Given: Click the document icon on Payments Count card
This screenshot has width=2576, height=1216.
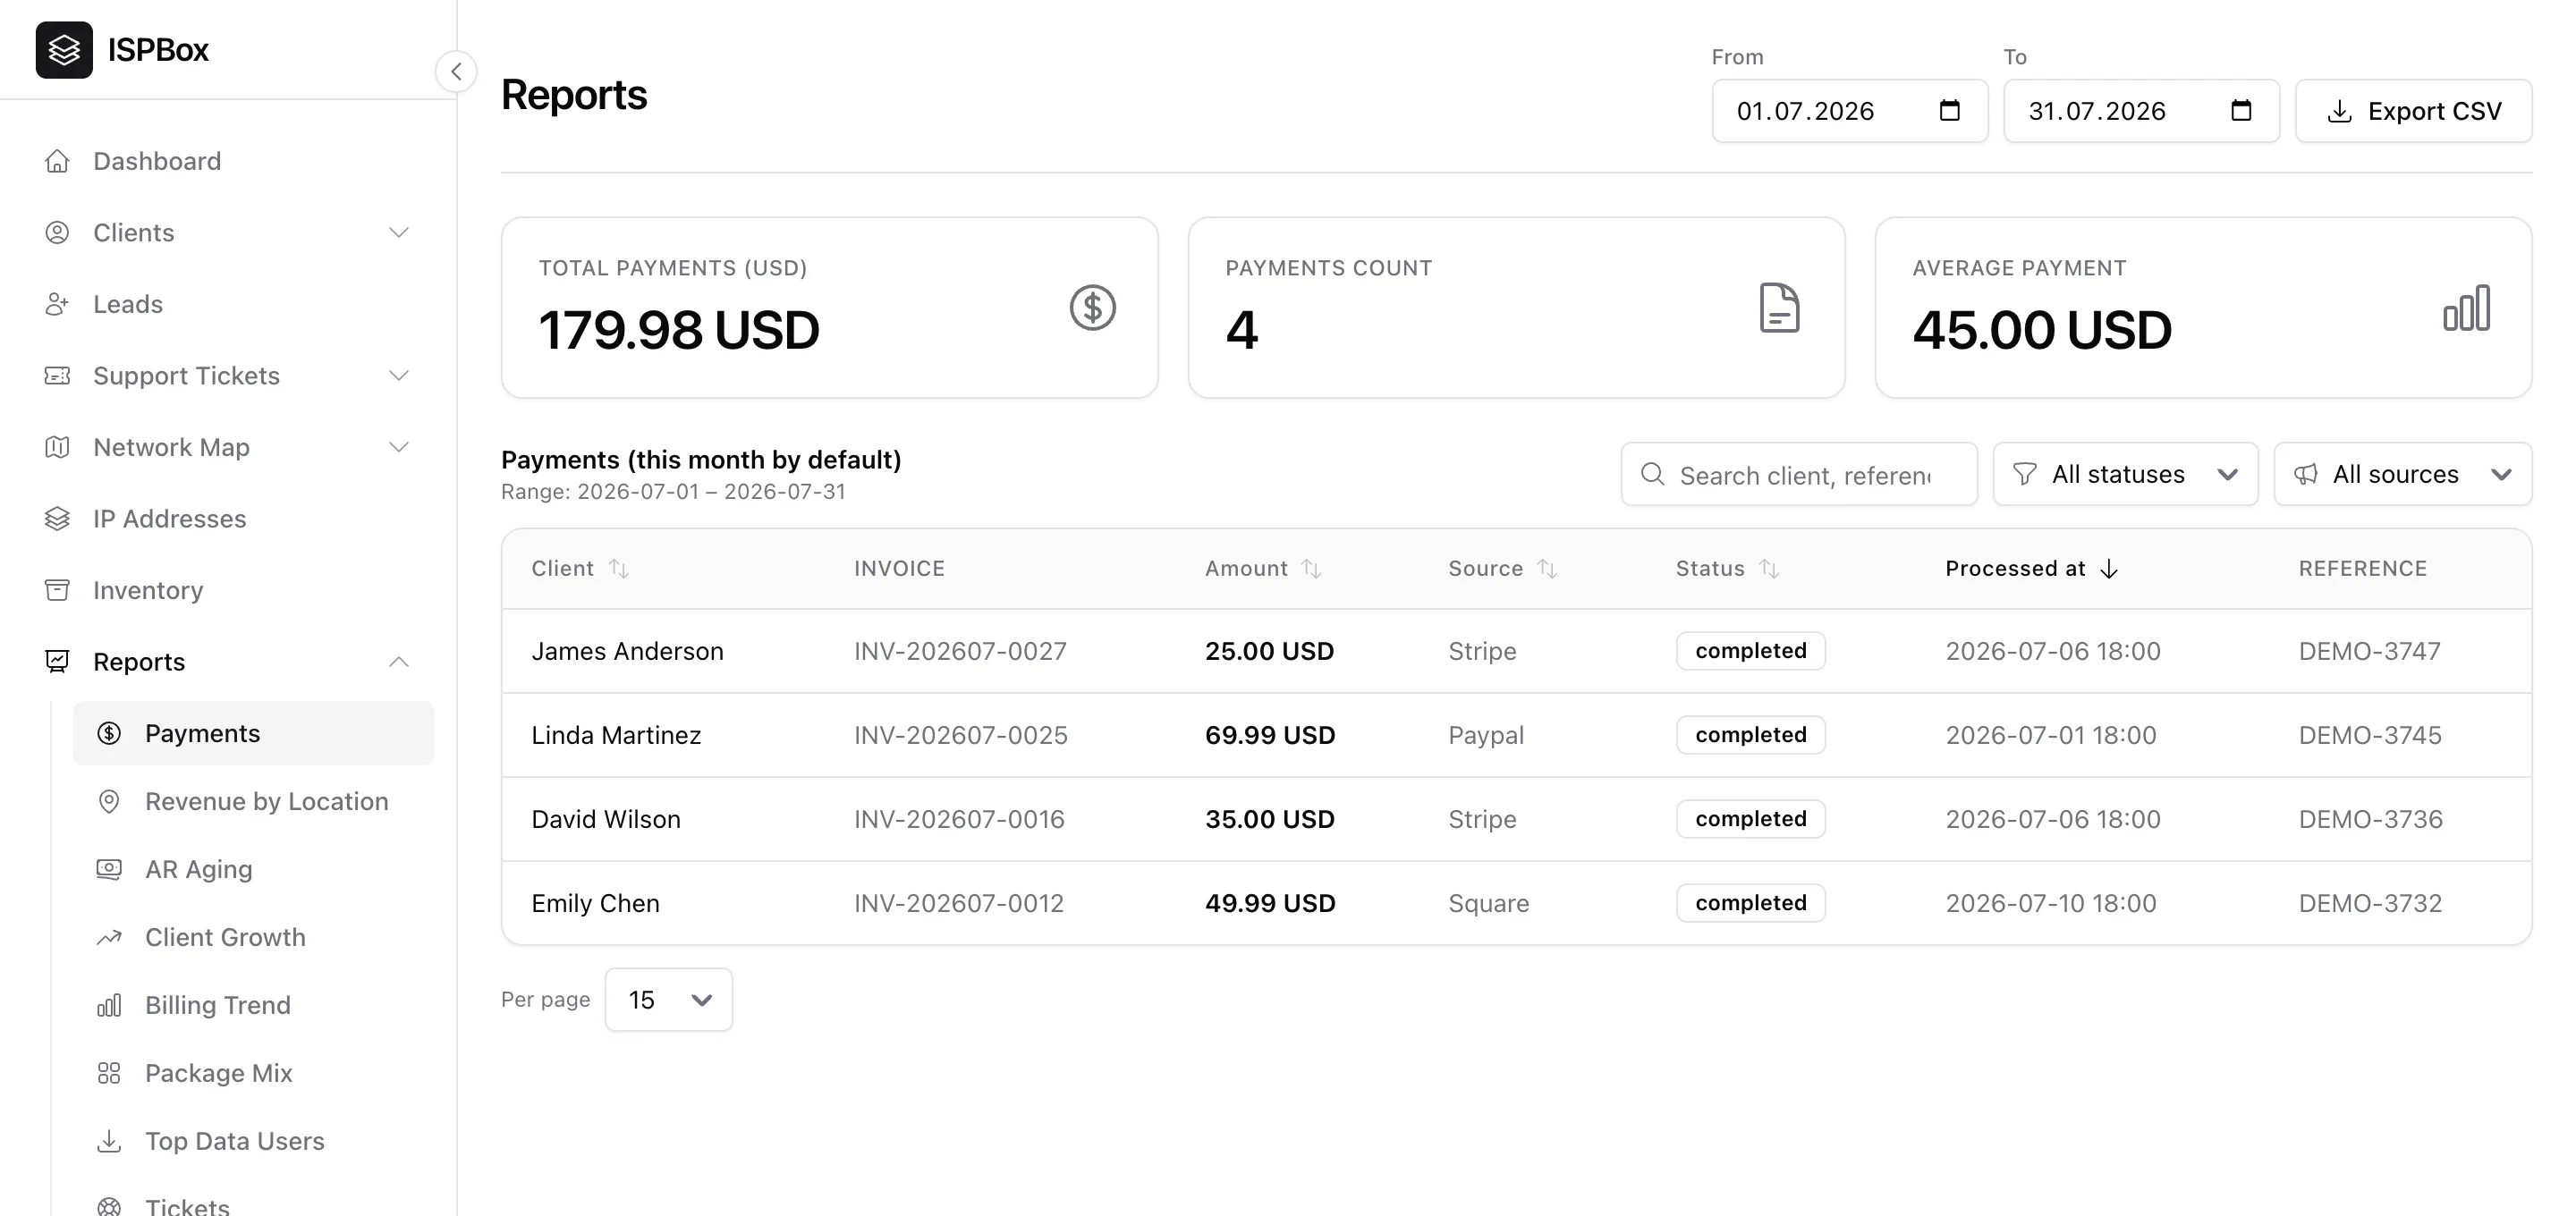Looking at the screenshot, I should [1779, 307].
